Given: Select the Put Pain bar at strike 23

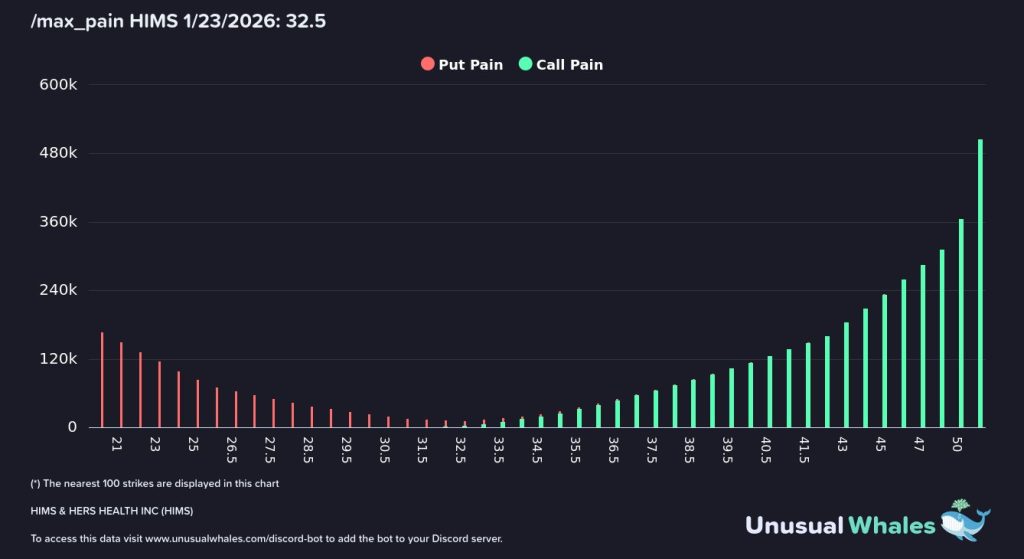Looking at the screenshot, I should (x=159, y=394).
